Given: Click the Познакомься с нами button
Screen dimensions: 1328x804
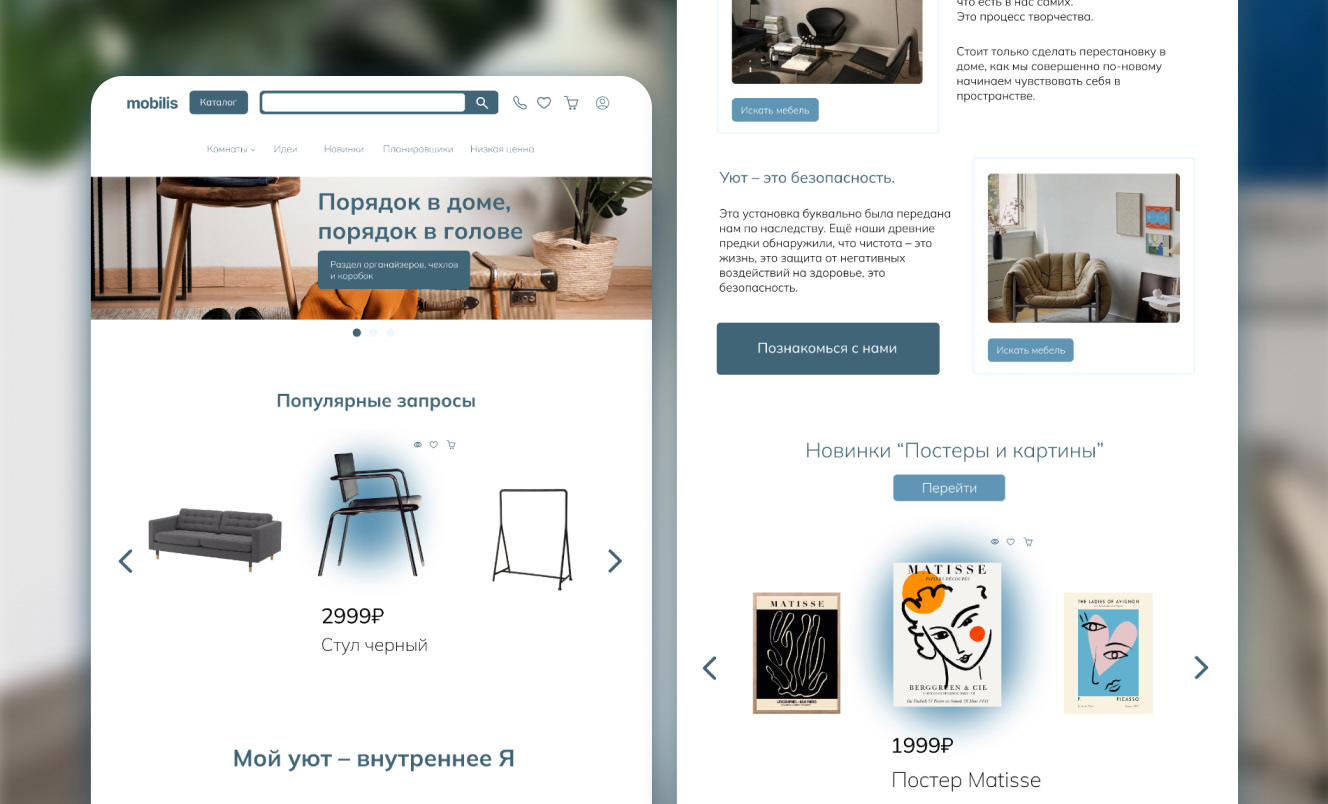Looking at the screenshot, I should coord(828,349).
